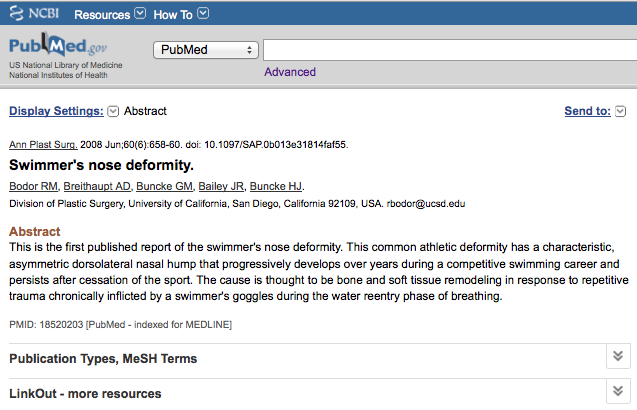The image size is (637, 410).
Task: Click the Display Settings link
Action: coord(56,111)
